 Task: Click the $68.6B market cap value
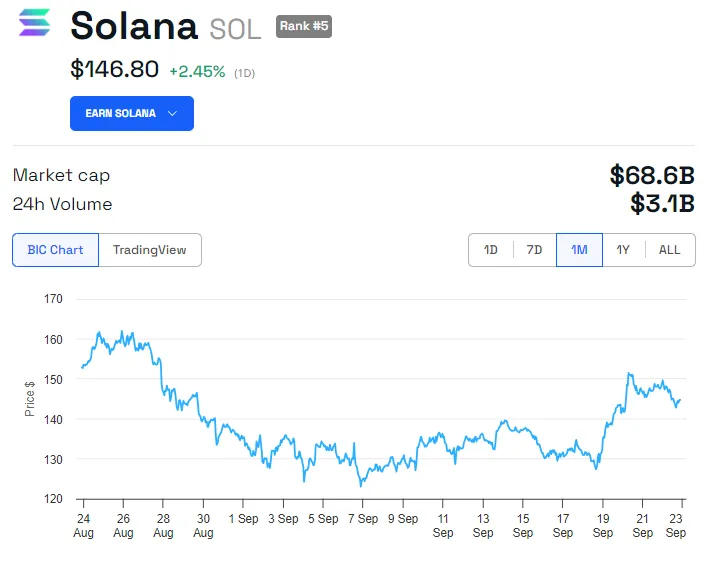pos(652,176)
